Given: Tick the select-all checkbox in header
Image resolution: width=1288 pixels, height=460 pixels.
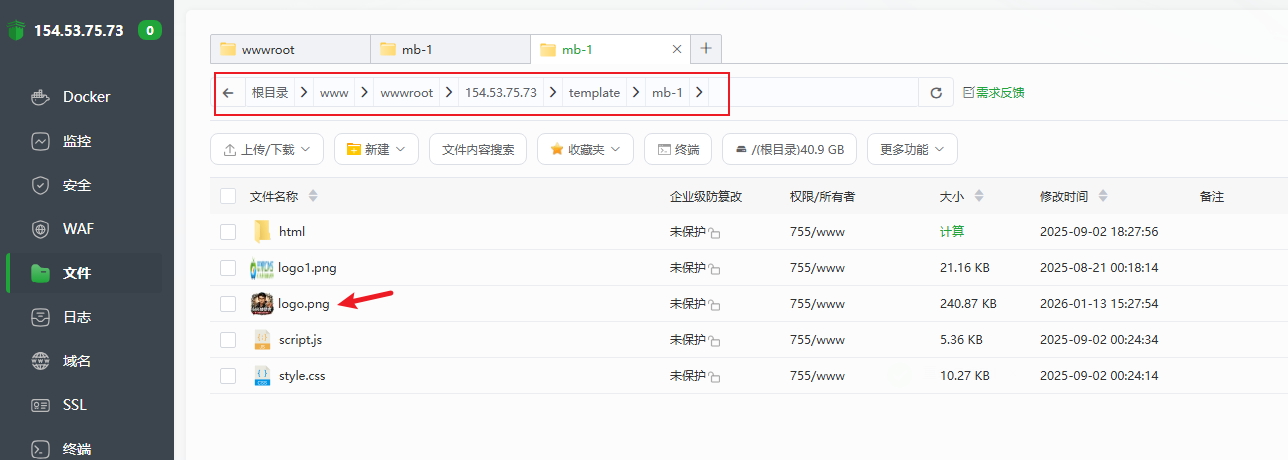Looking at the screenshot, I should [x=228, y=196].
